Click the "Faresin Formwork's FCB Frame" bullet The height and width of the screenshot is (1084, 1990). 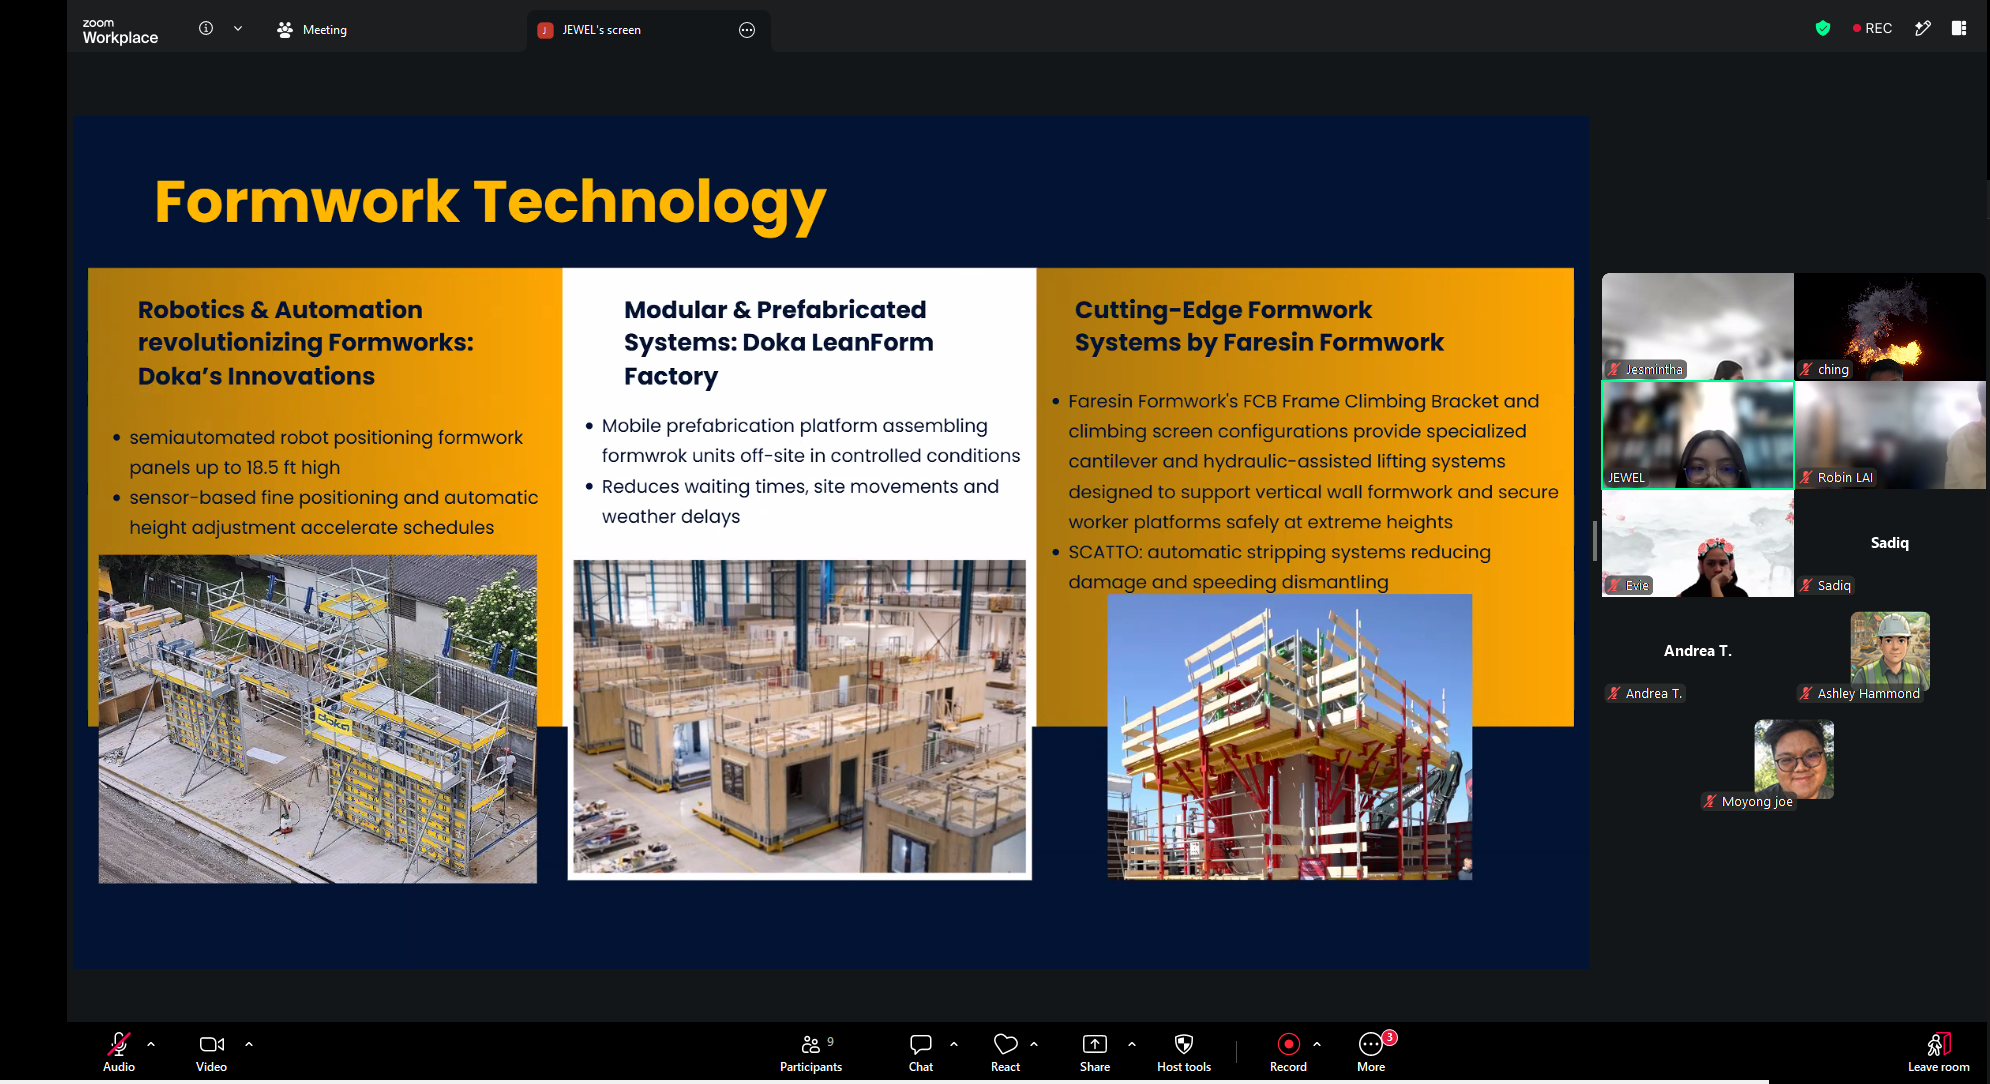pos(1313,461)
